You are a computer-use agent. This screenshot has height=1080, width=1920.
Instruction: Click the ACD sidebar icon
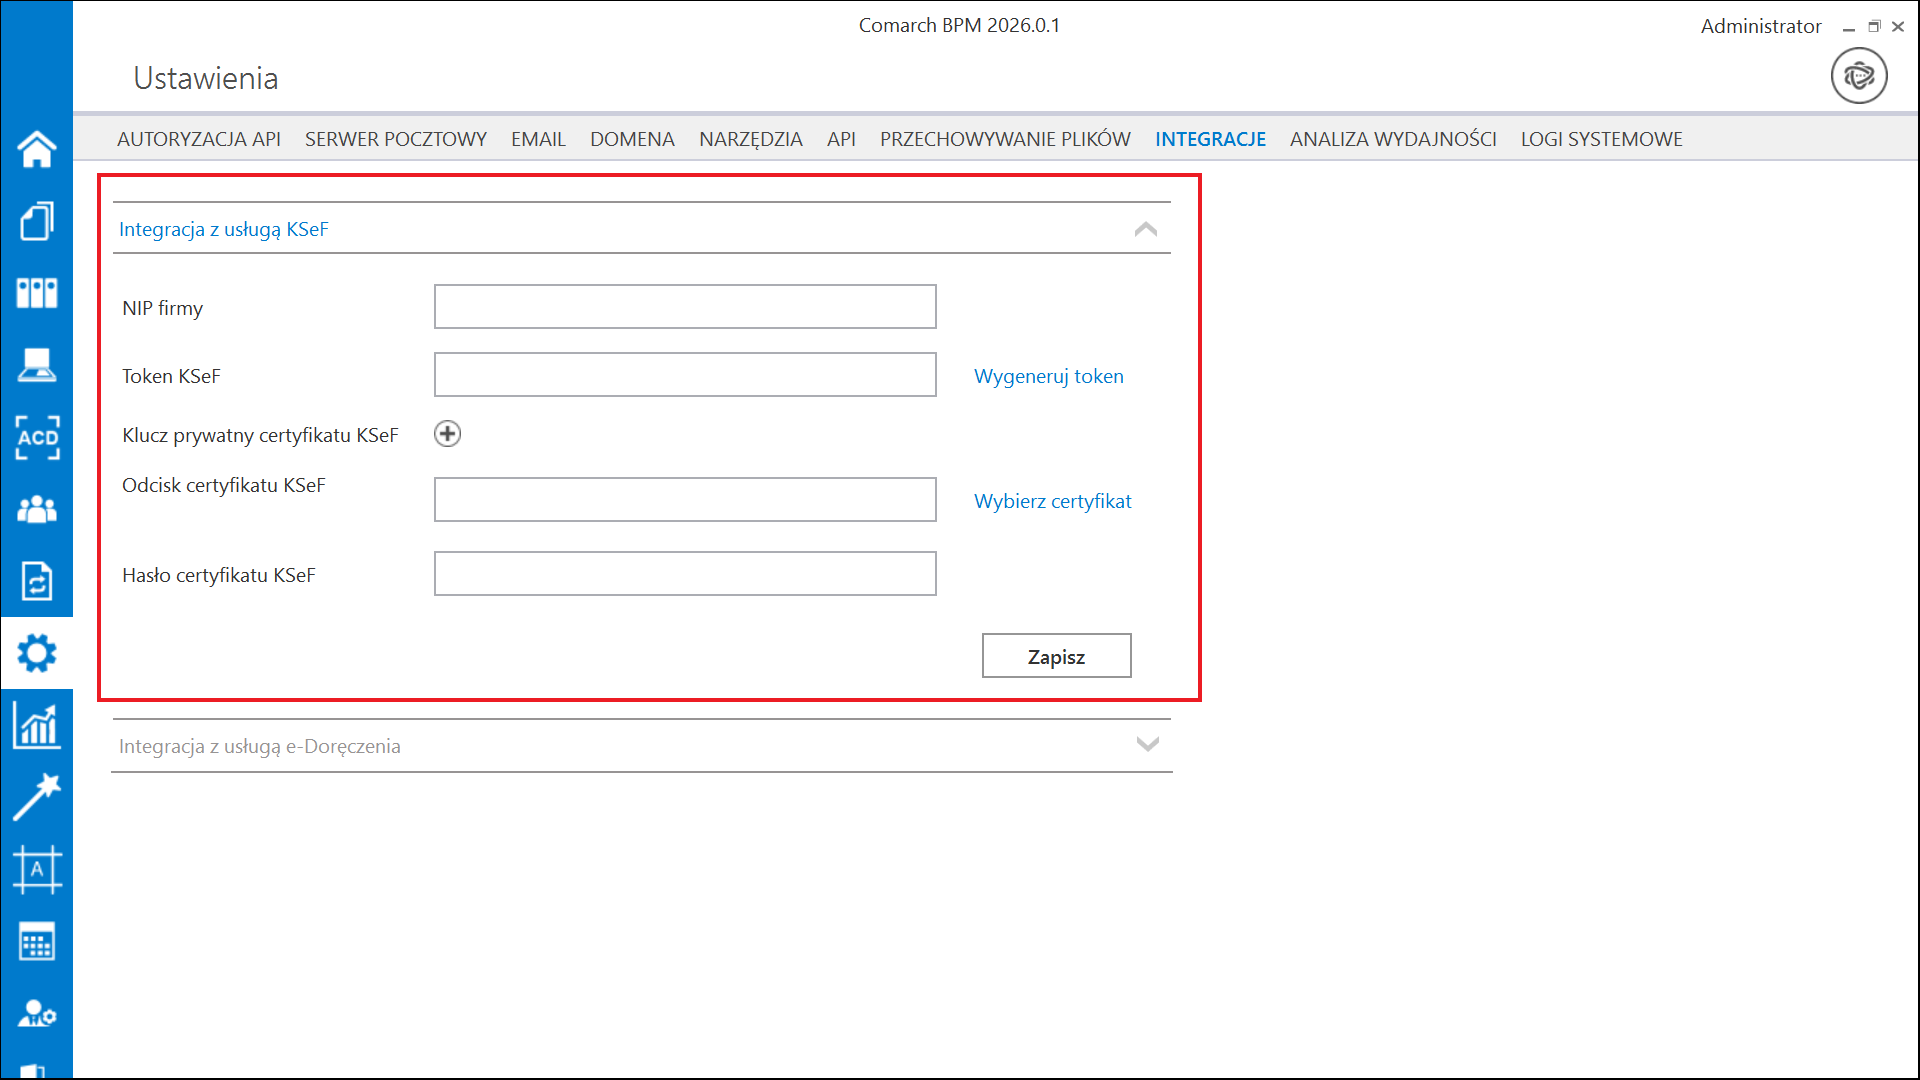[37, 437]
